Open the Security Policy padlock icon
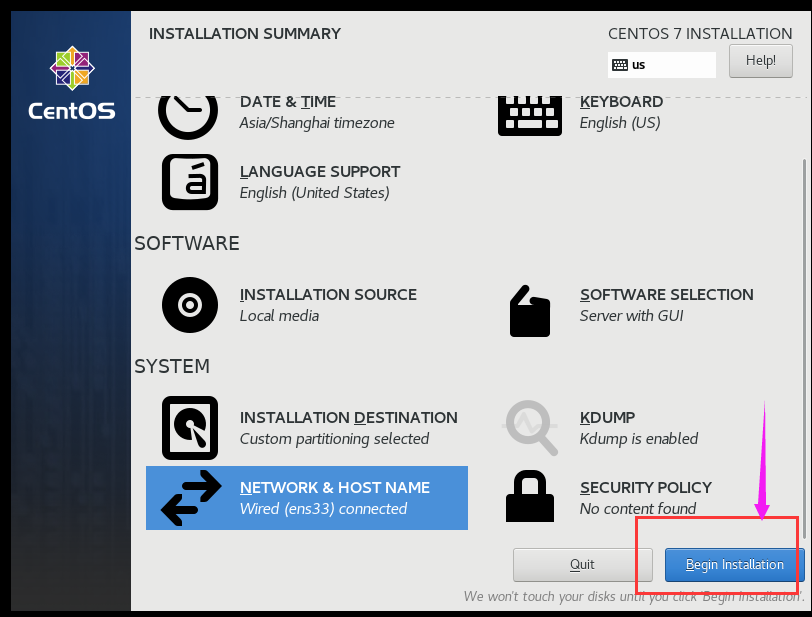 [x=530, y=496]
